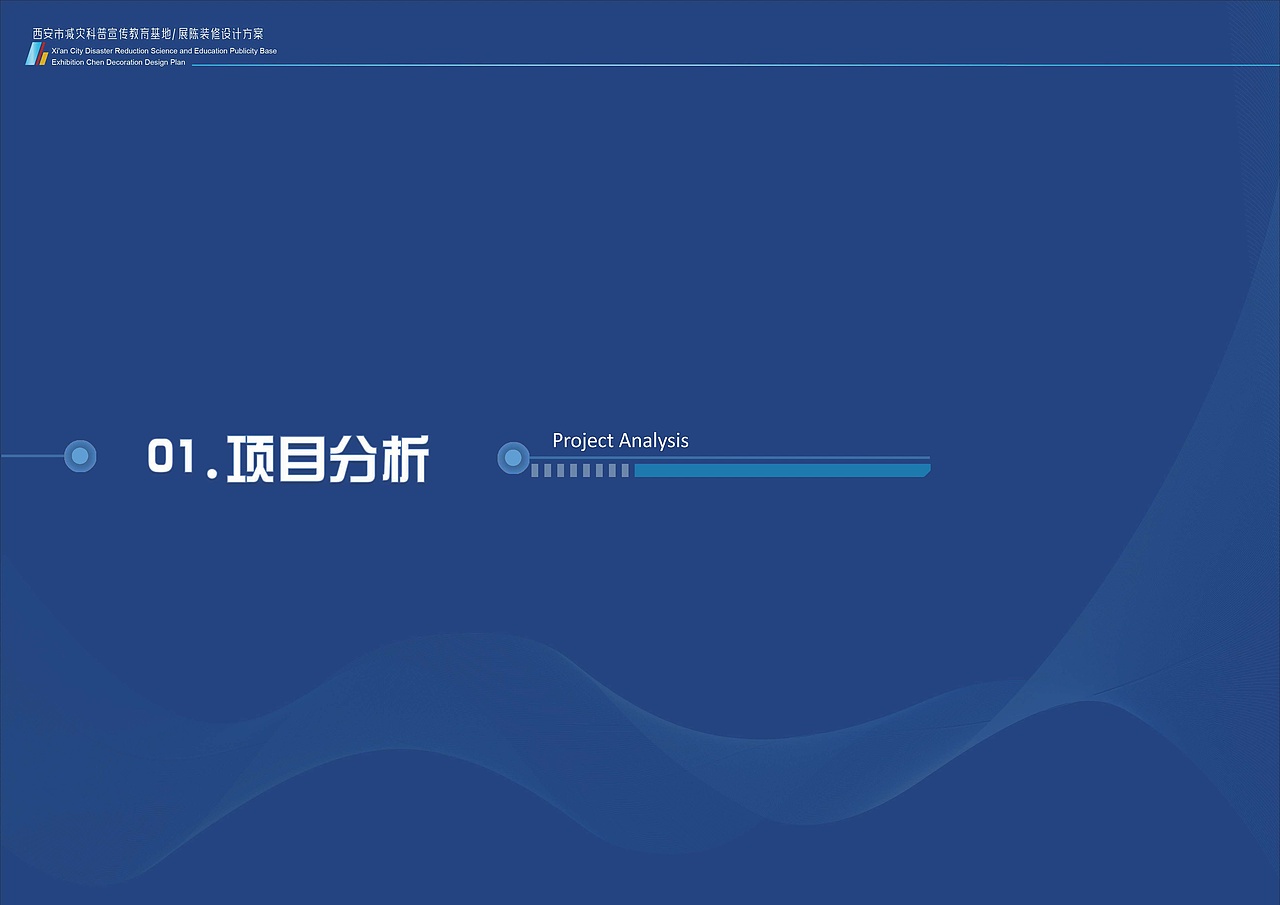Viewport: 1280px width, 905px height.
Task: Click the circular bullet next to Project Analysis
Action: 513,458
